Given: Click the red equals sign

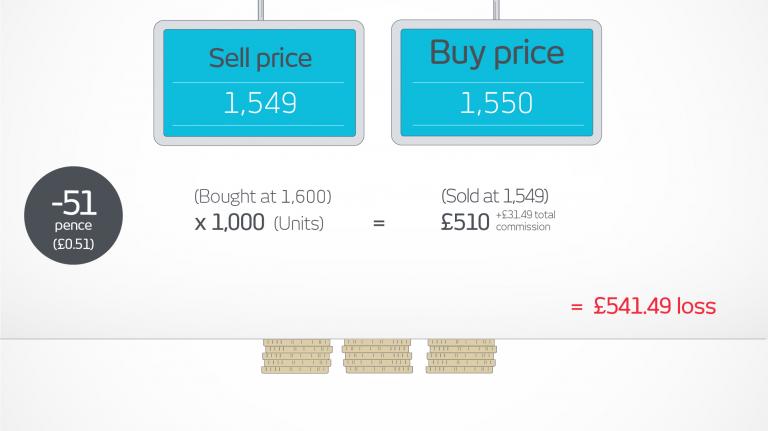Looking at the screenshot, I should [x=577, y=307].
